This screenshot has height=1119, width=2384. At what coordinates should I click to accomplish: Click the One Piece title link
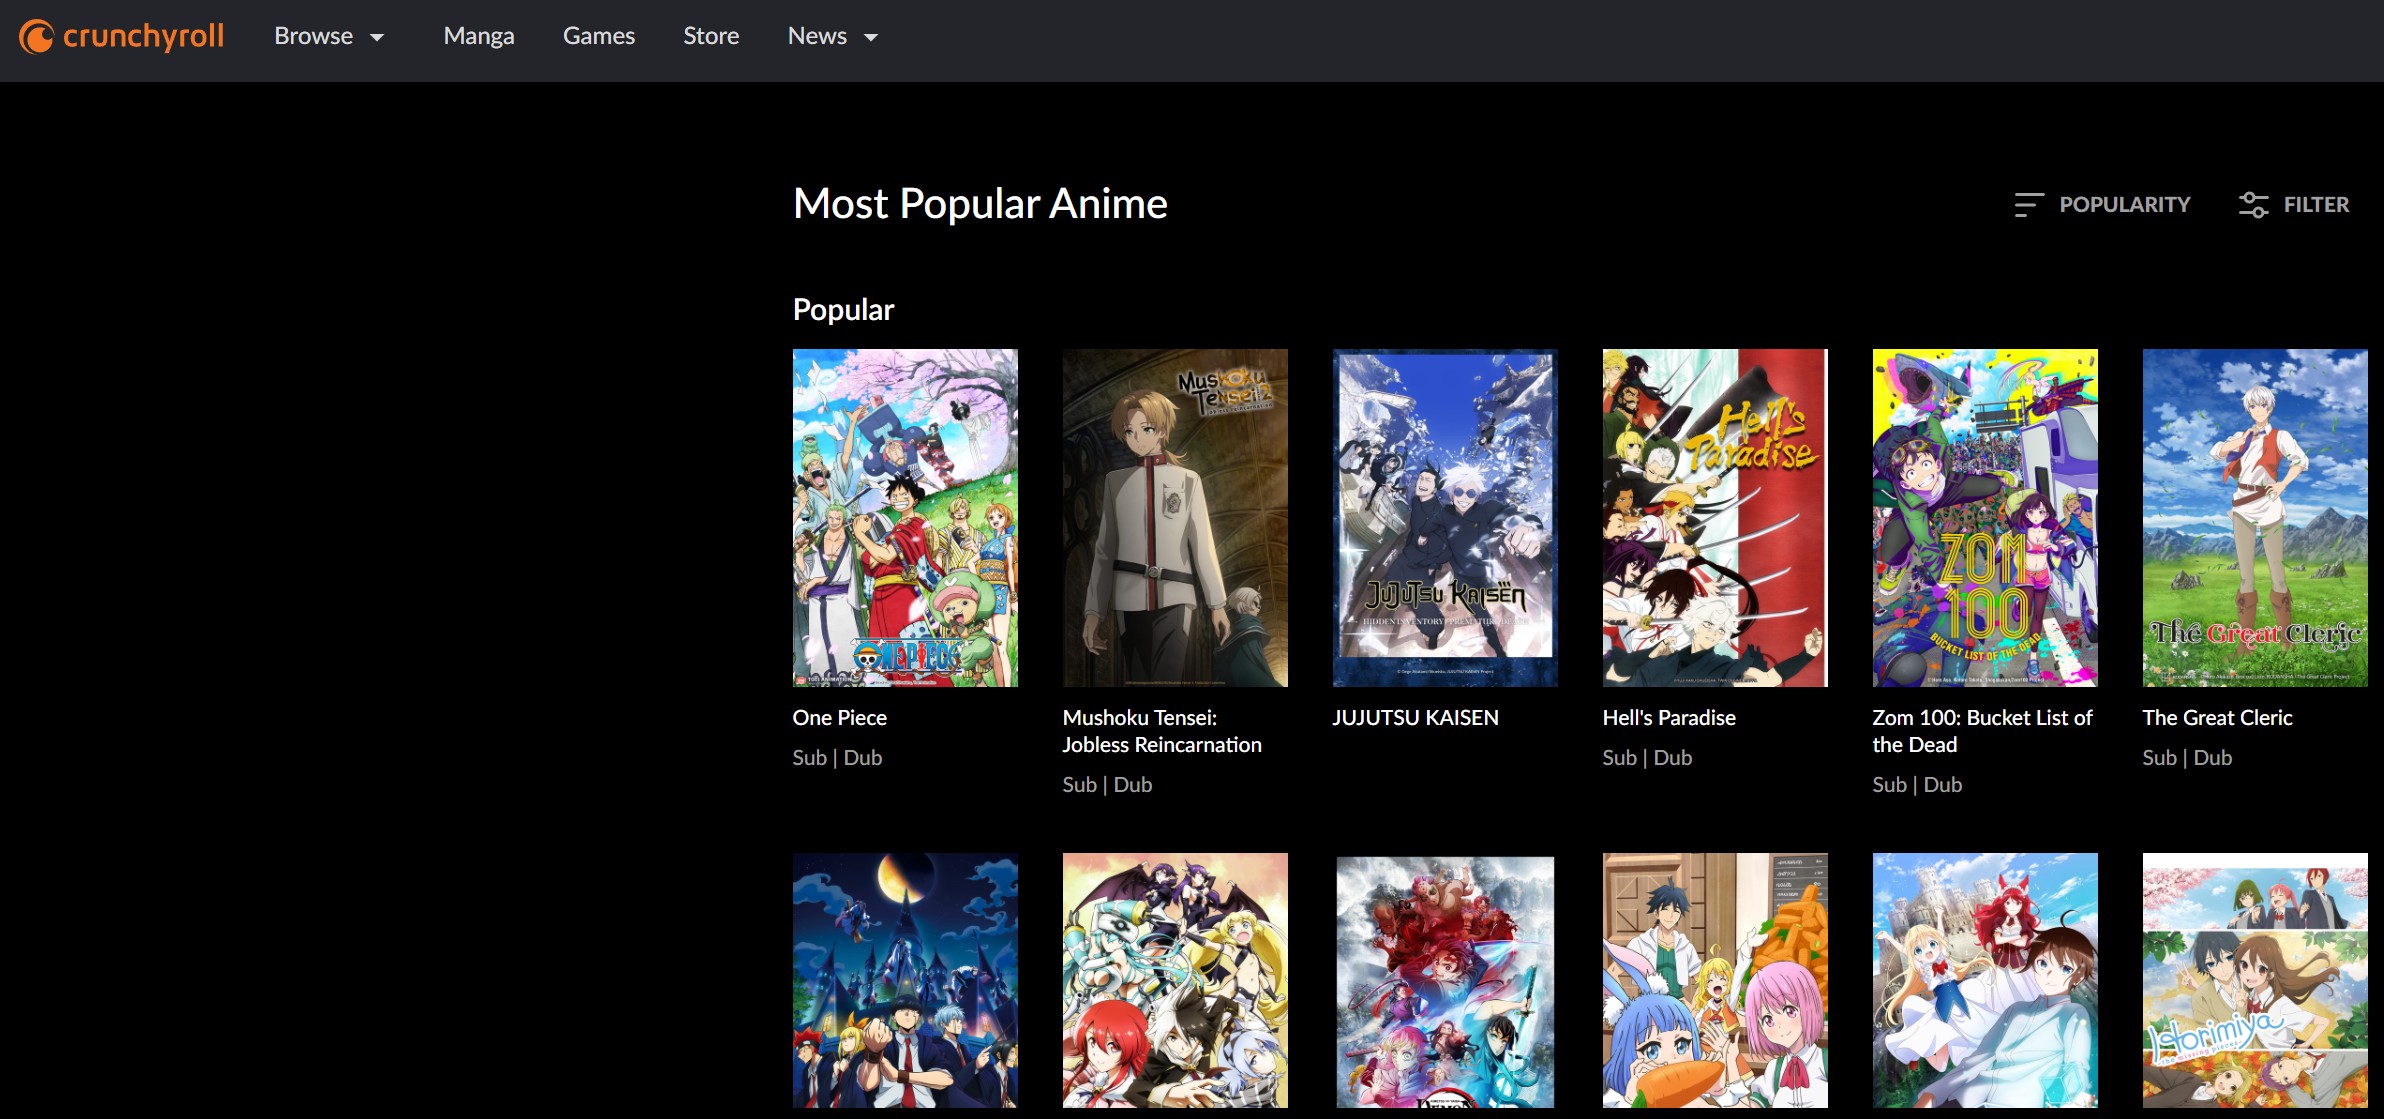coord(840,718)
